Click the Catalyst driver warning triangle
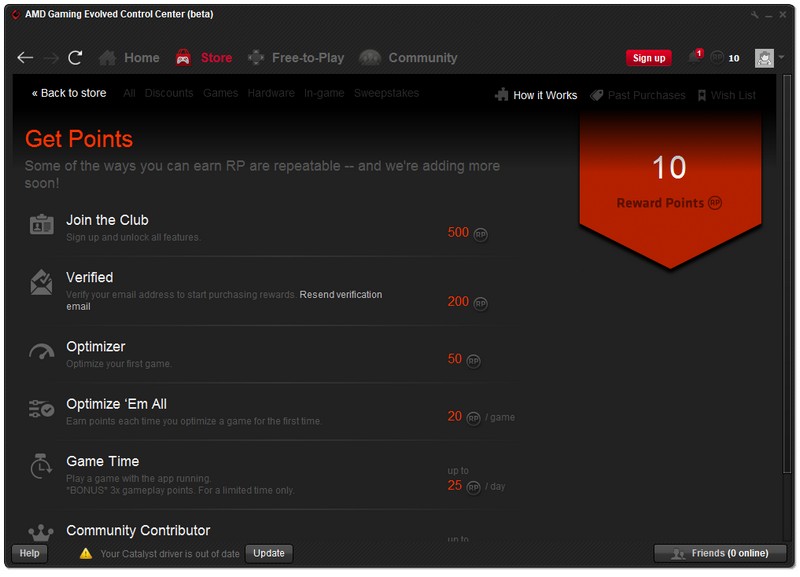The width and height of the screenshot is (800, 577). pos(86,554)
